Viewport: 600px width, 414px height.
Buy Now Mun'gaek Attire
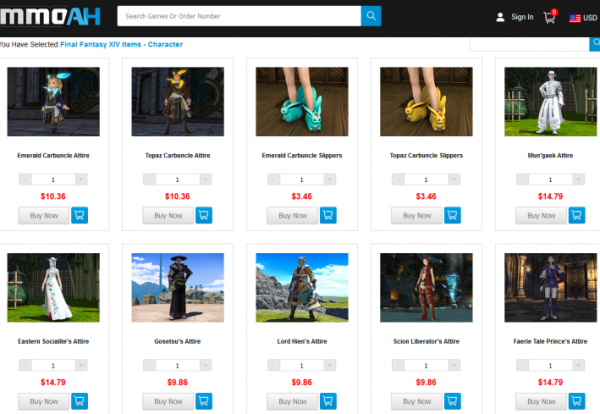541,215
